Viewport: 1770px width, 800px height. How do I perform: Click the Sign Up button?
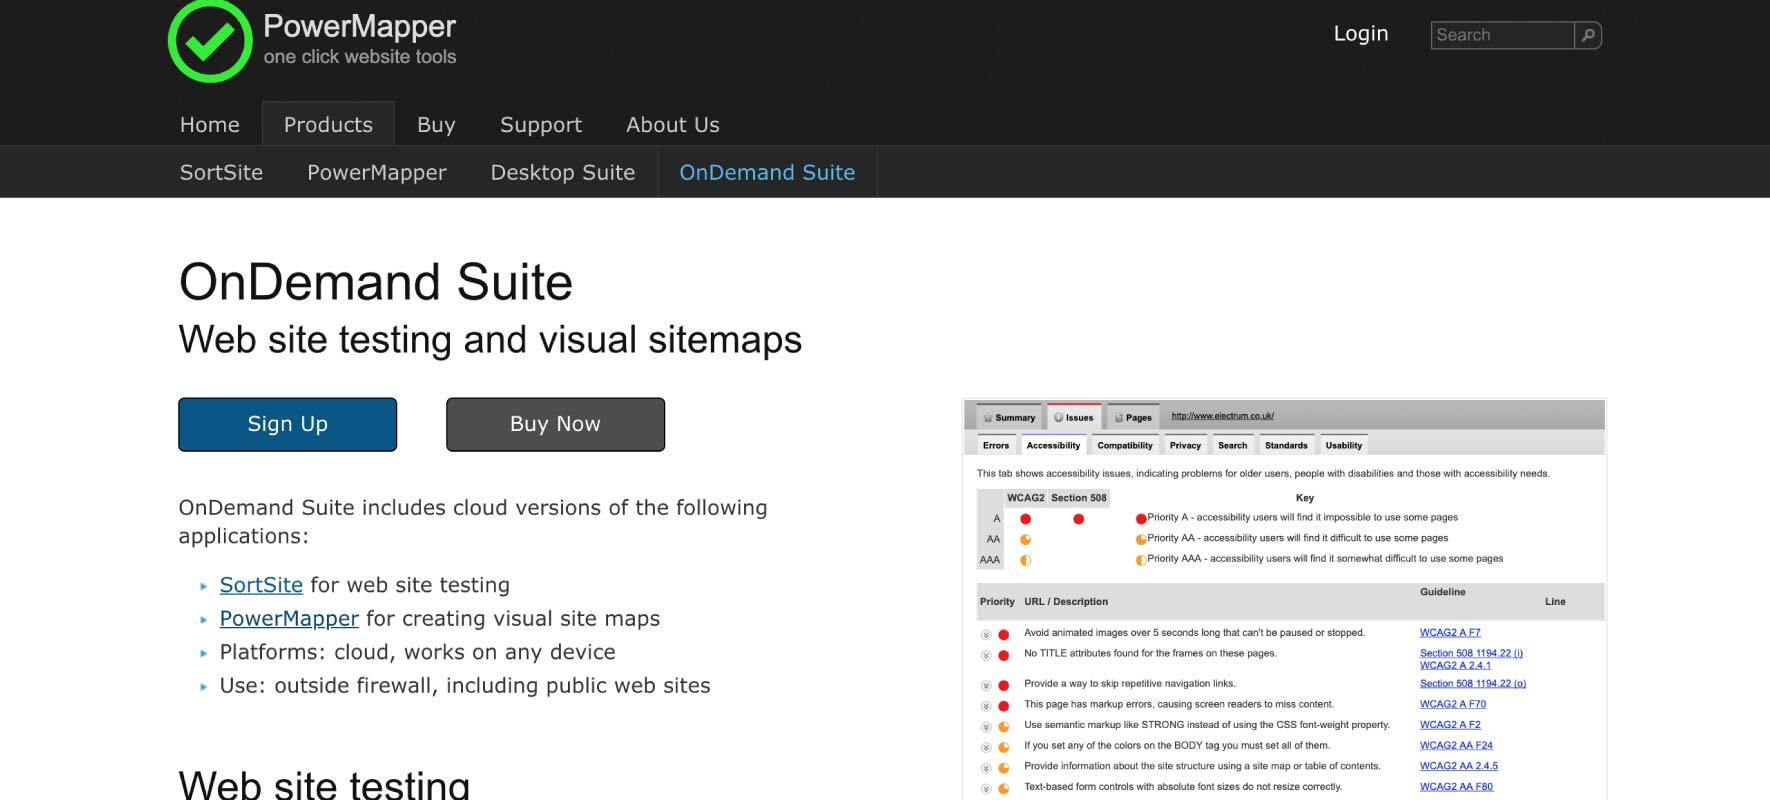pyautogui.click(x=287, y=424)
